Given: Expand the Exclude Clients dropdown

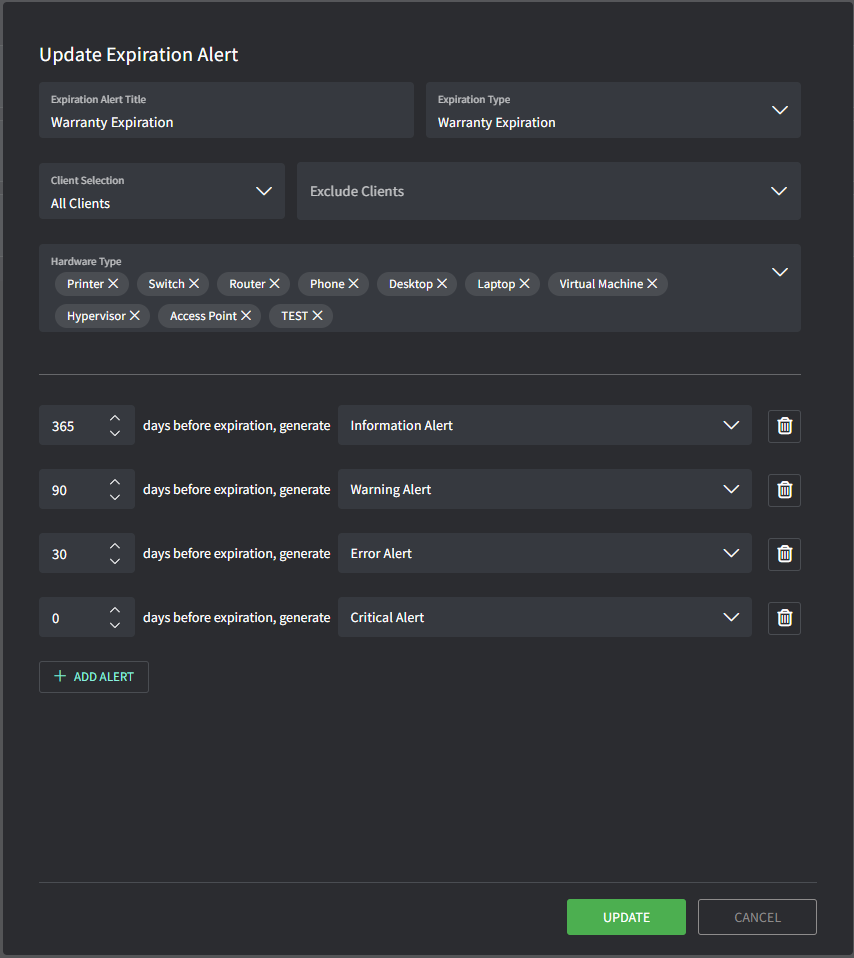Looking at the screenshot, I should point(780,191).
